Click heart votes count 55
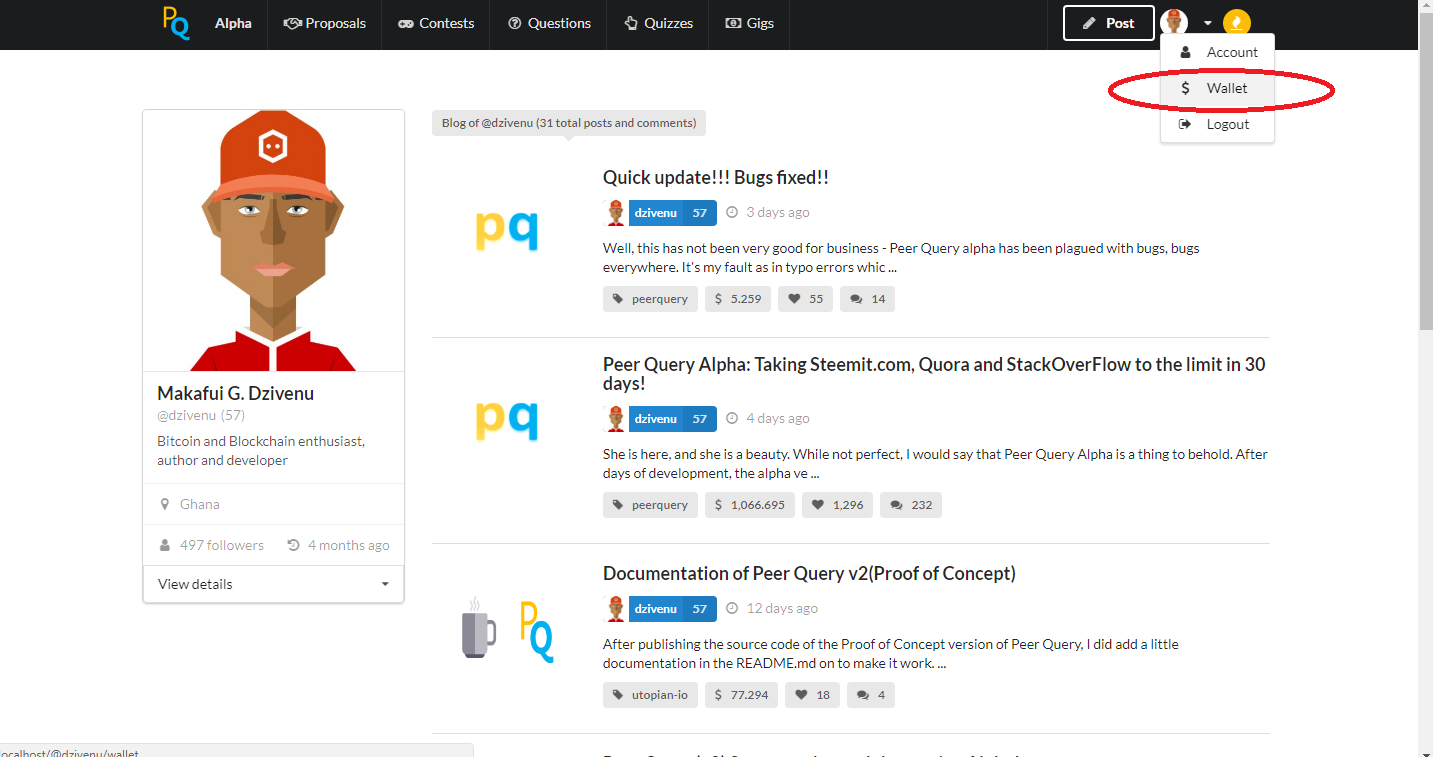 805,299
